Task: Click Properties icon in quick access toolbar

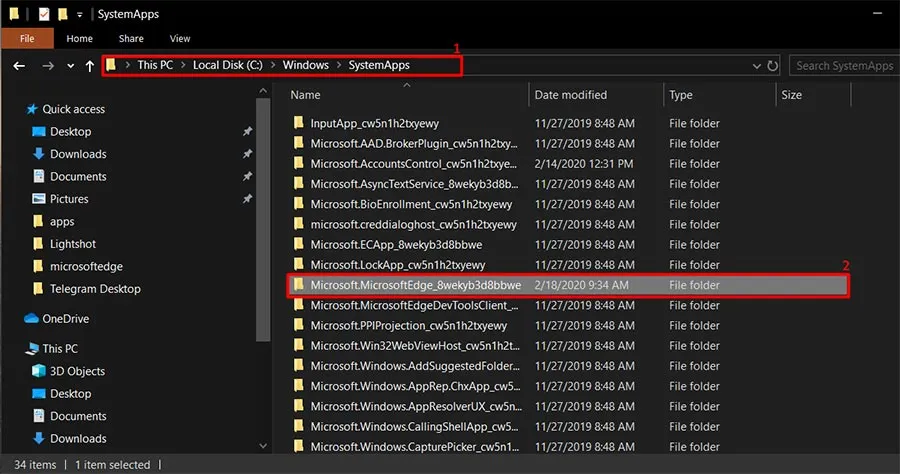Action: (44, 14)
